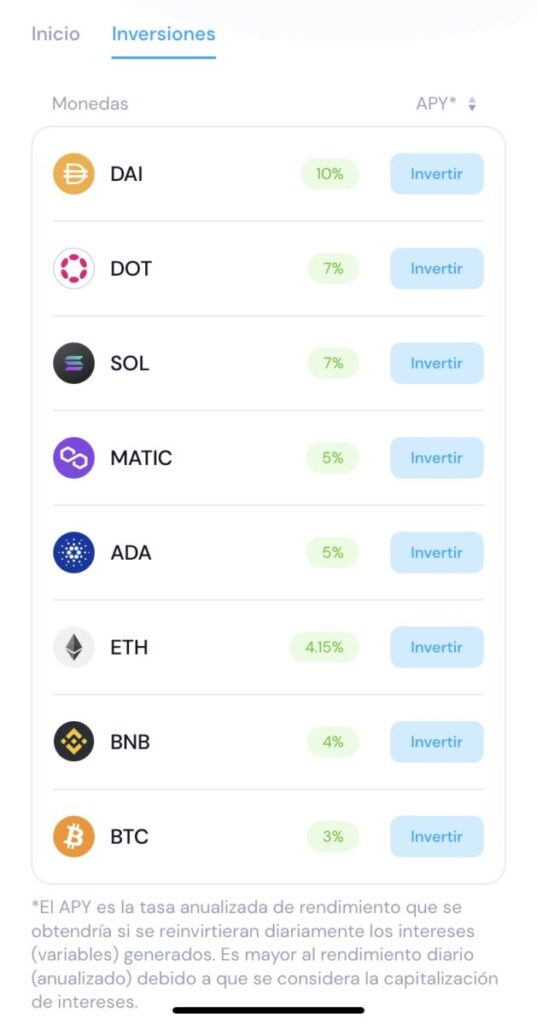
Task: Invest in DAI with Invertir button
Action: pos(437,174)
